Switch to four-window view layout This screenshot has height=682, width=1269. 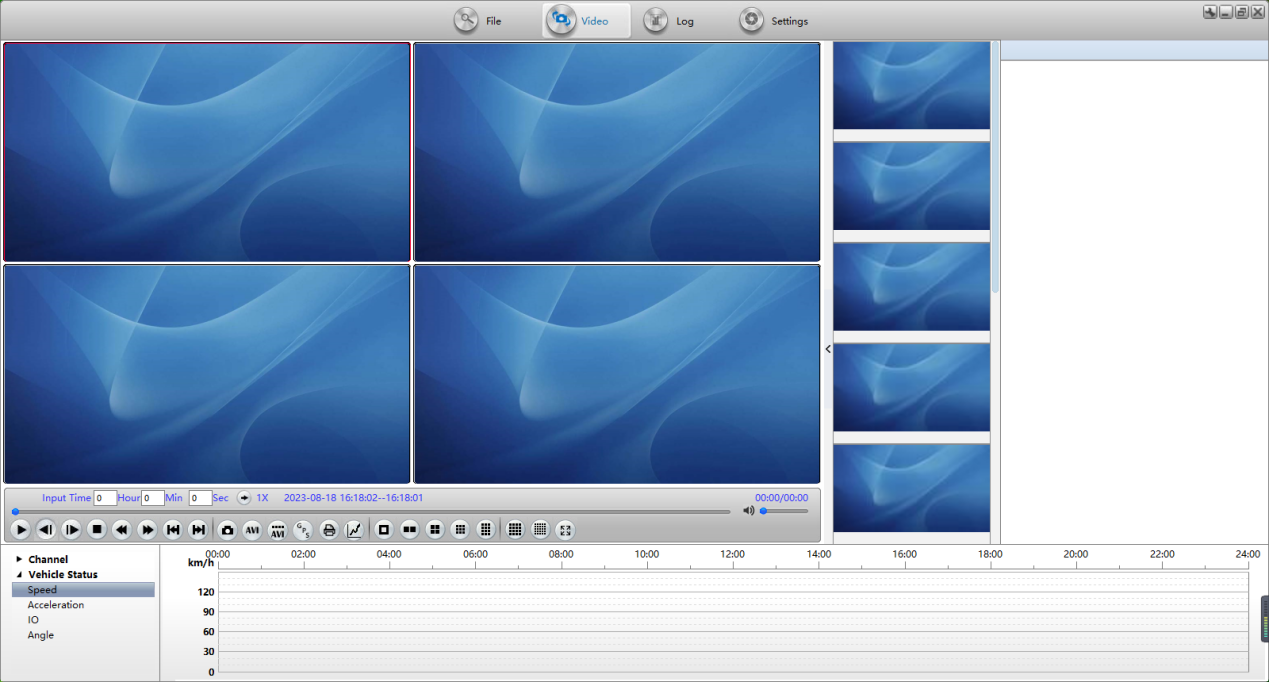click(435, 530)
